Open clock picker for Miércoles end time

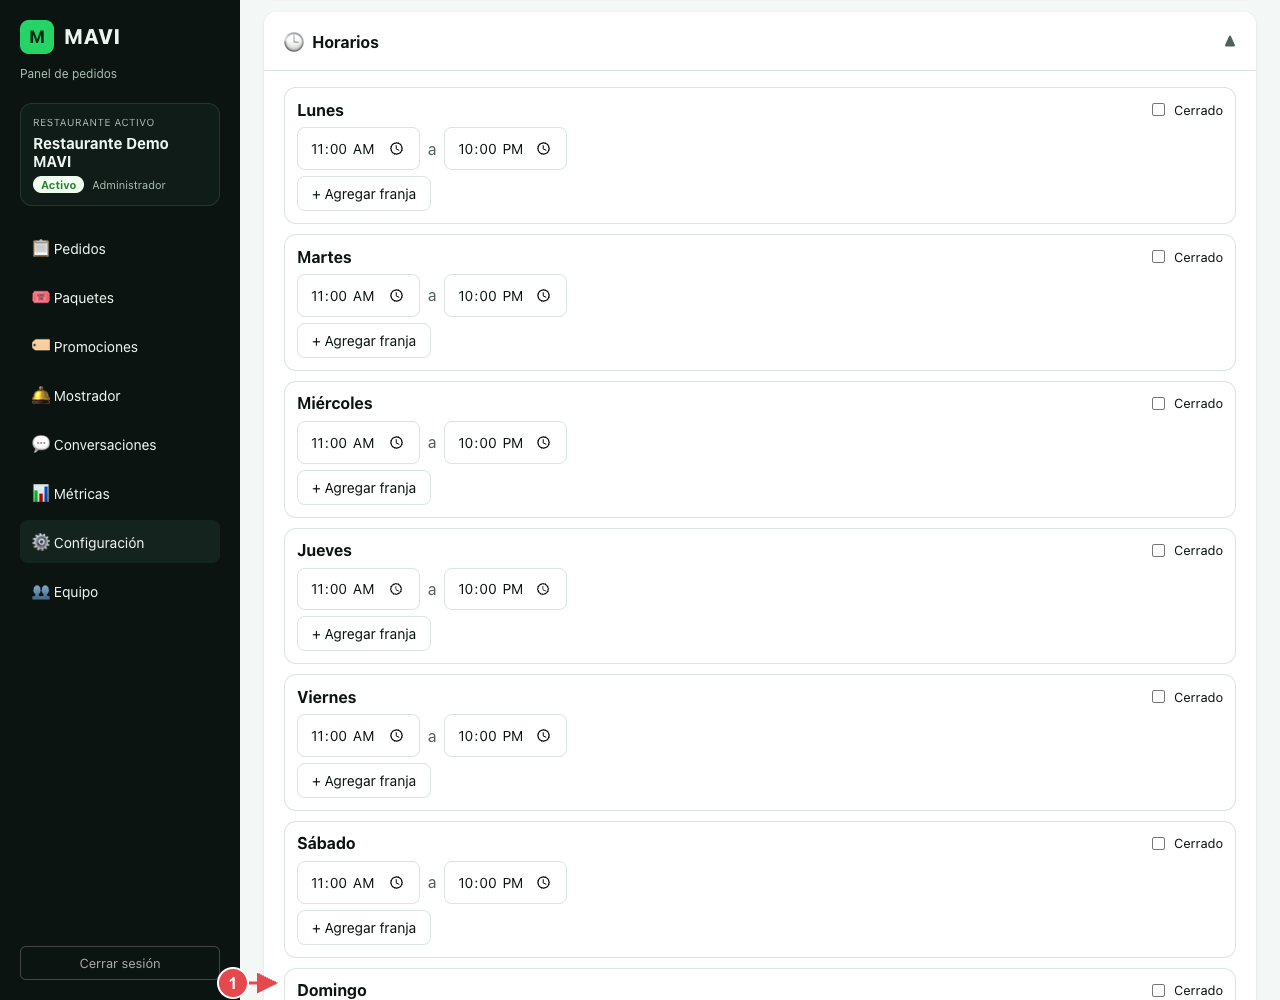543,443
